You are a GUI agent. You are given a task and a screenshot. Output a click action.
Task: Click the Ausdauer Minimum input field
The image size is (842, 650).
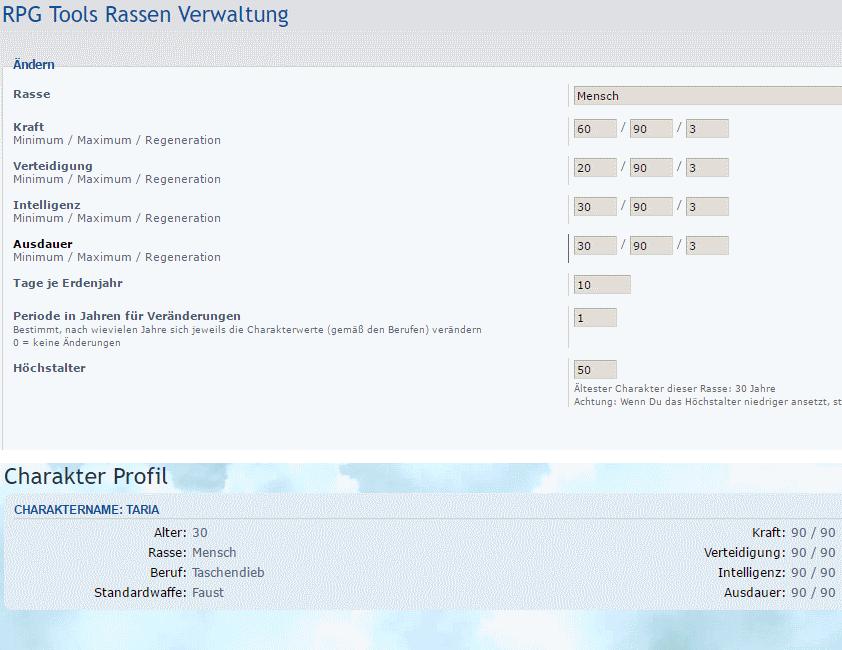pos(594,245)
